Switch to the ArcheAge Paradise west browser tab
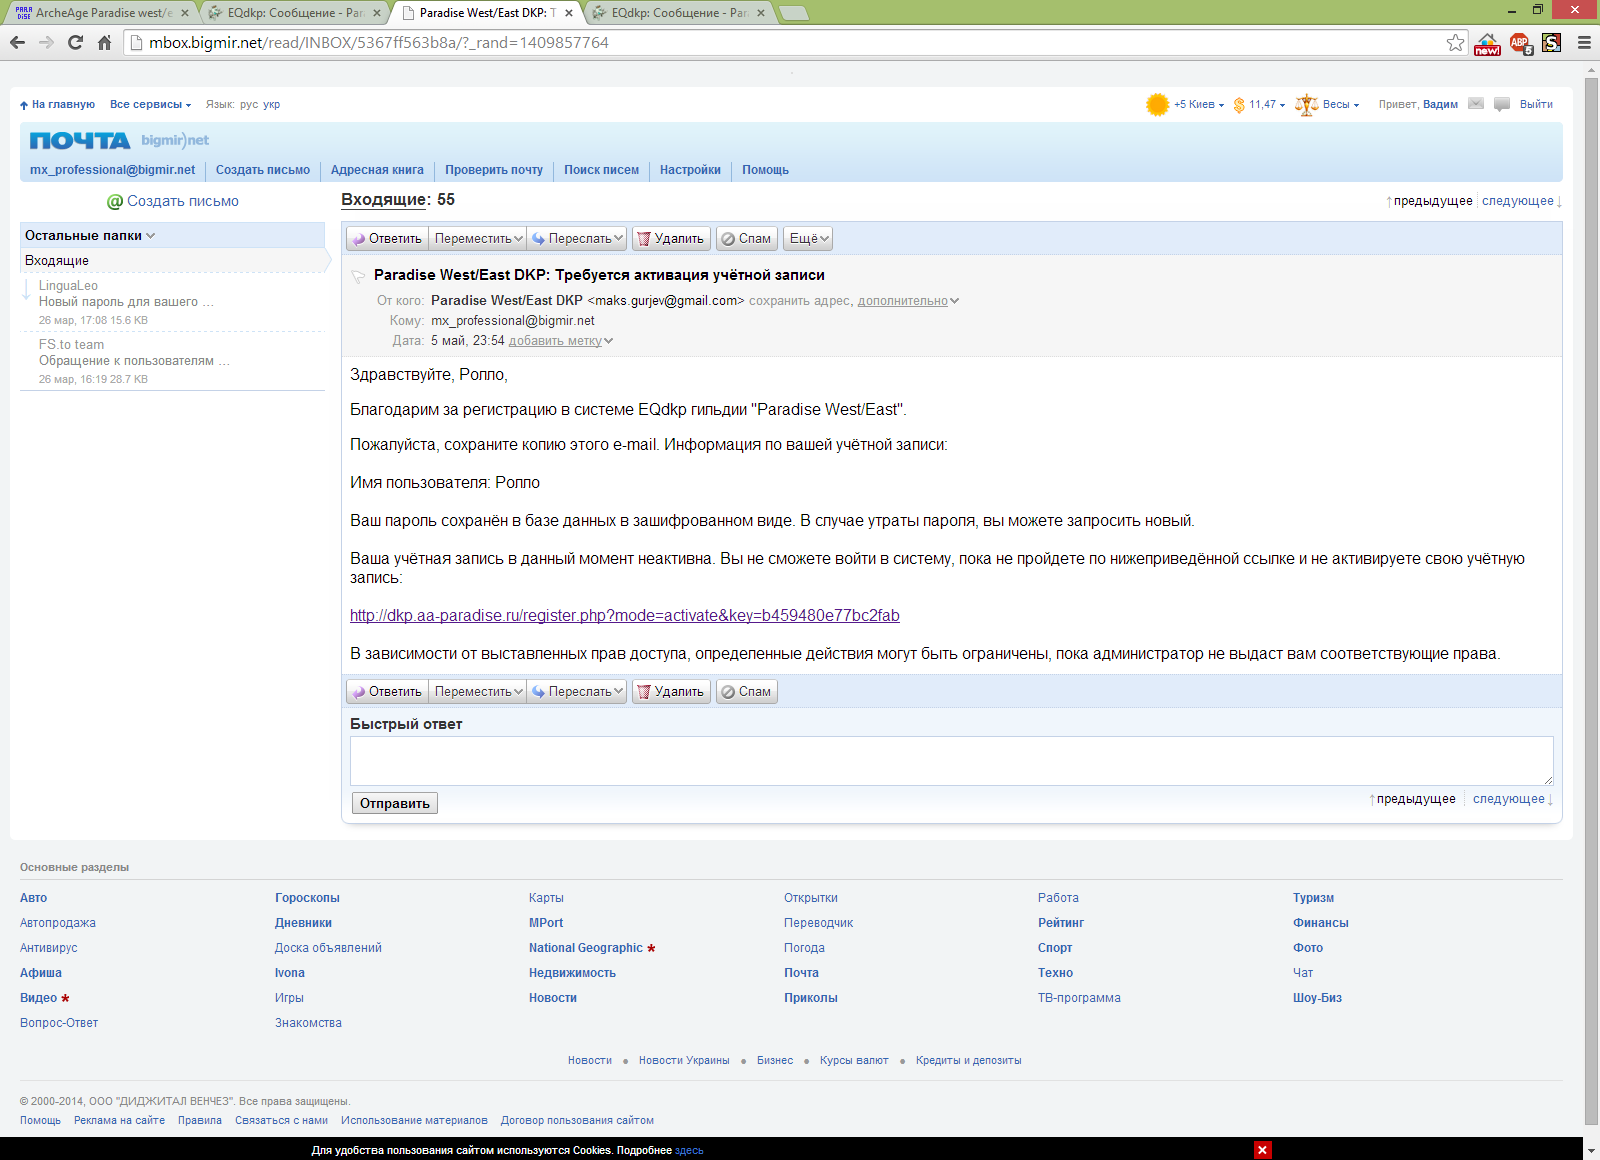The image size is (1600, 1160). coord(102,13)
